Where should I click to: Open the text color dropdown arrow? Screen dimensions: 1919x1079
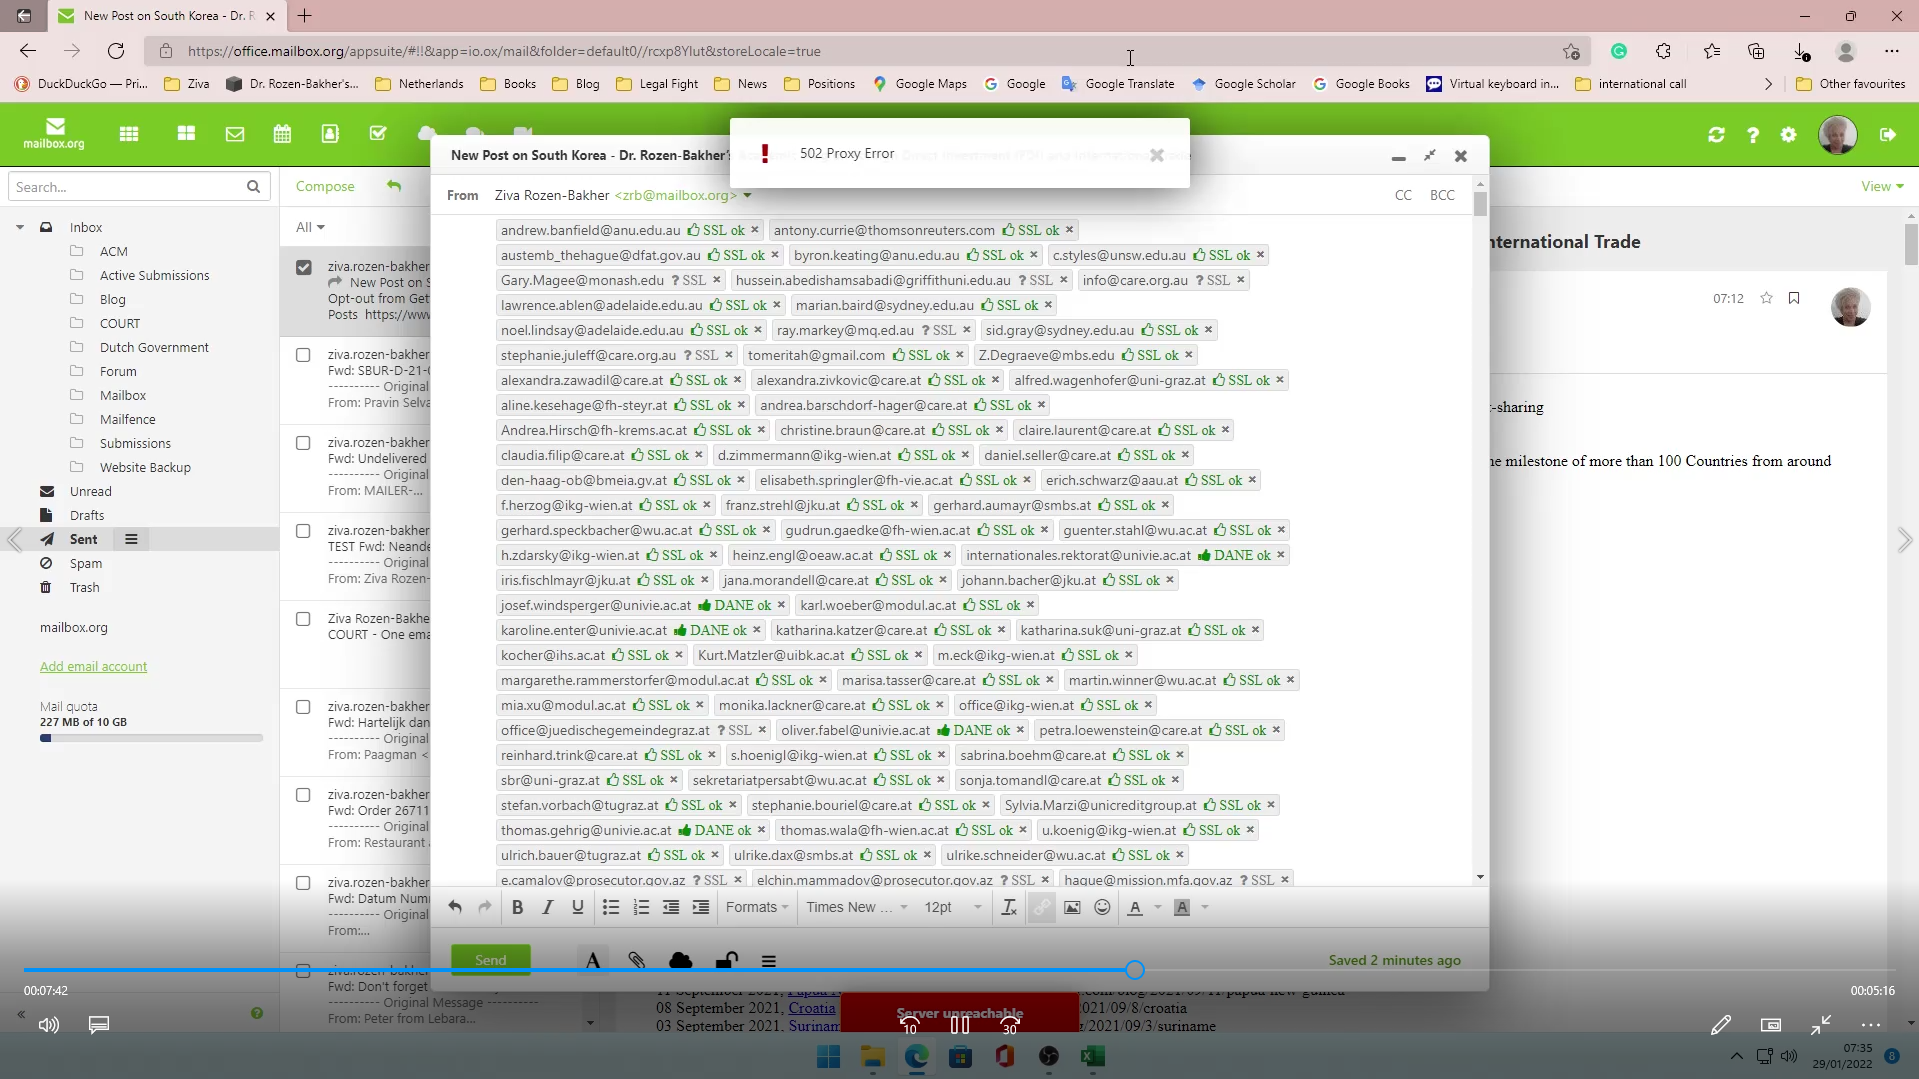(x=1158, y=907)
